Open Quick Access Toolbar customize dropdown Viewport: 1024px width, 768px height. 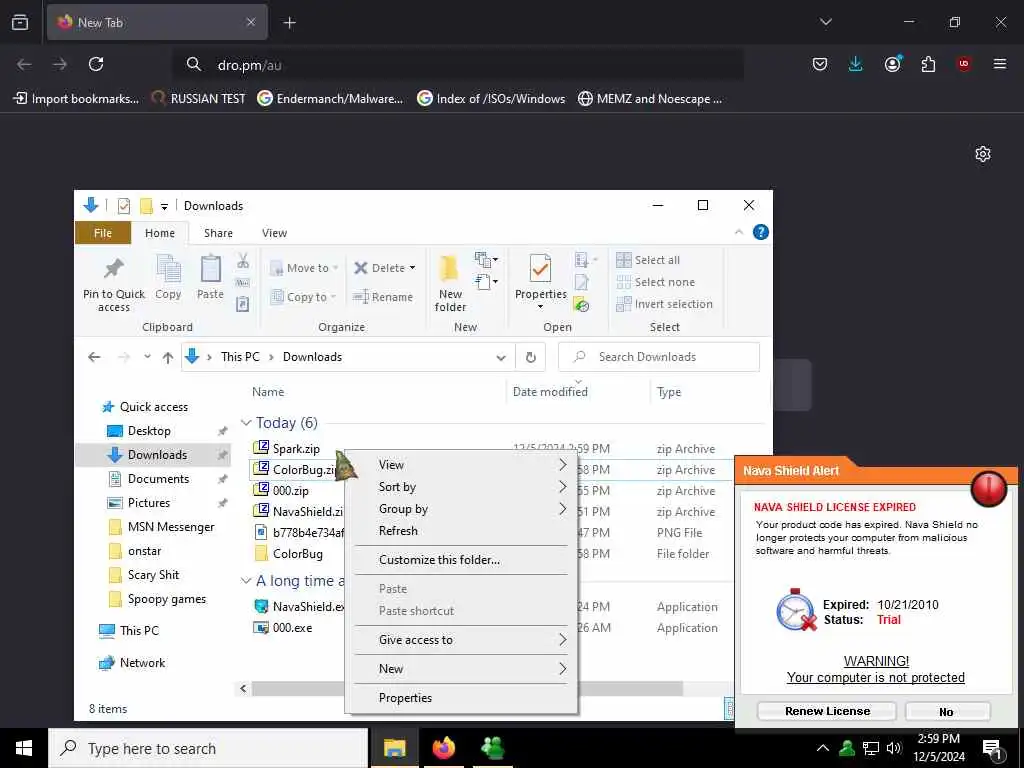click(165, 206)
